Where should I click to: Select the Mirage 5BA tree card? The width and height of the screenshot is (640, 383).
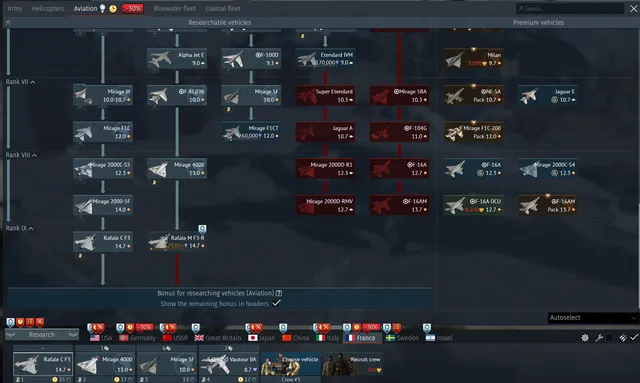400,95
